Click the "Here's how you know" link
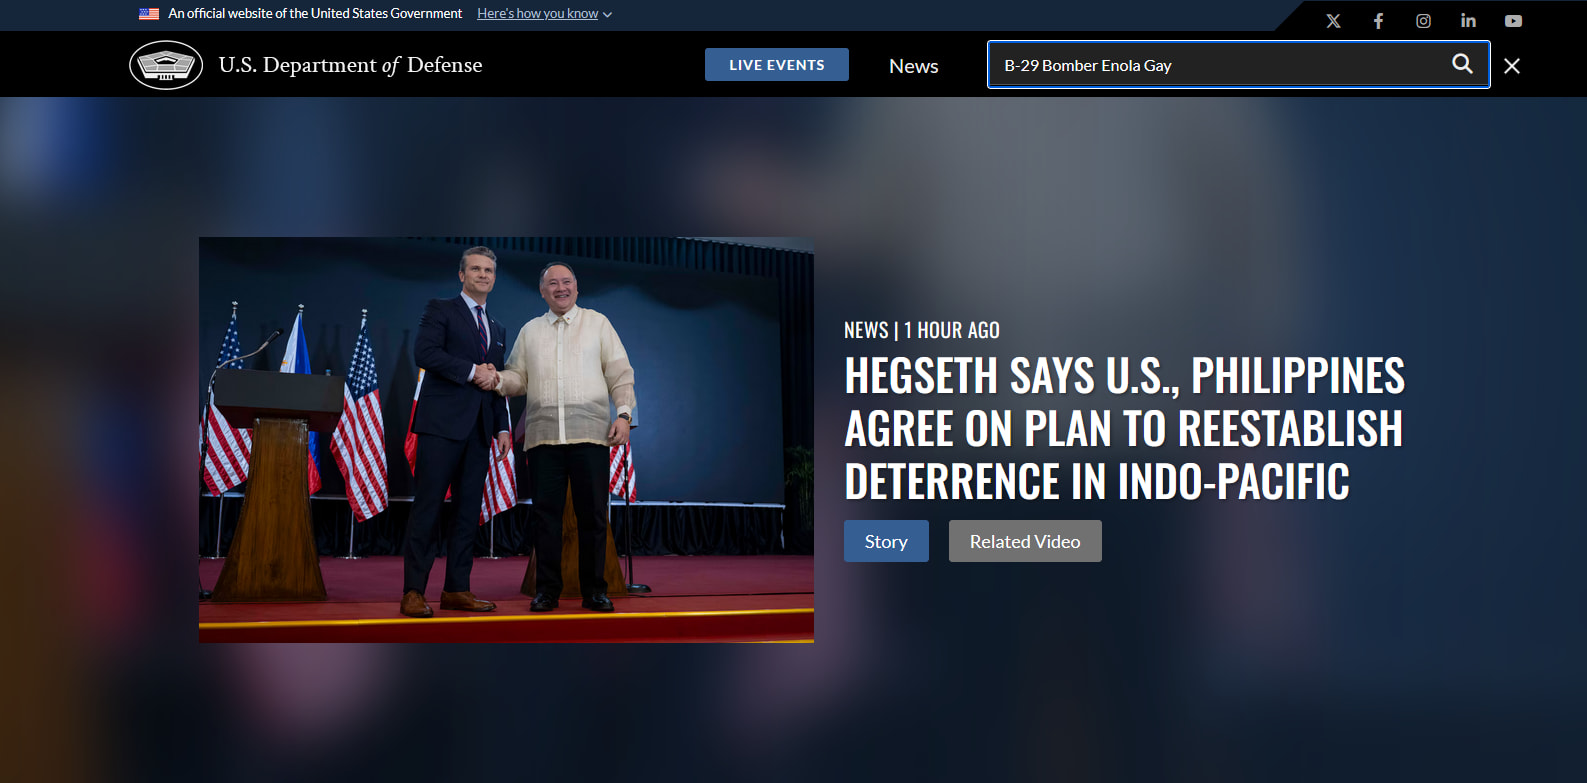The height and width of the screenshot is (783, 1587). 537,14
